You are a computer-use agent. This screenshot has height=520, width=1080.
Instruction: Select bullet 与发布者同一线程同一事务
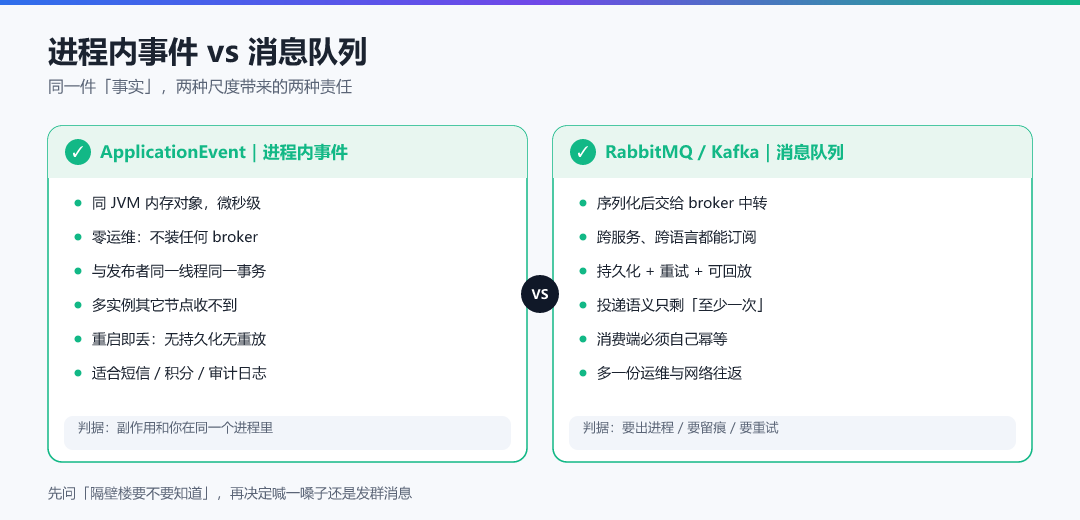[179, 271]
